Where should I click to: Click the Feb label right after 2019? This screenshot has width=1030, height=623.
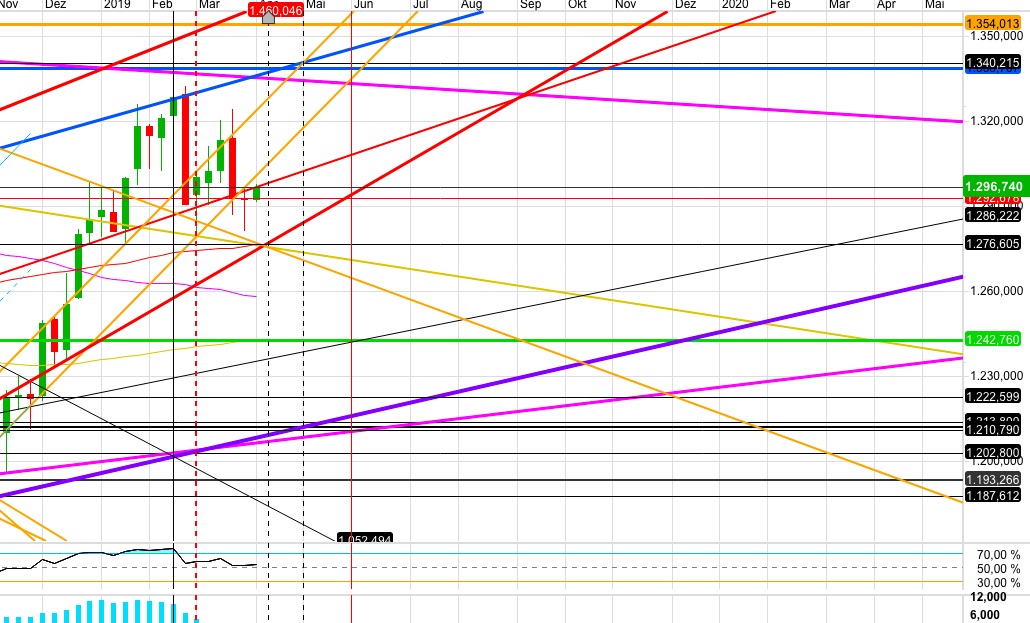click(x=162, y=5)
